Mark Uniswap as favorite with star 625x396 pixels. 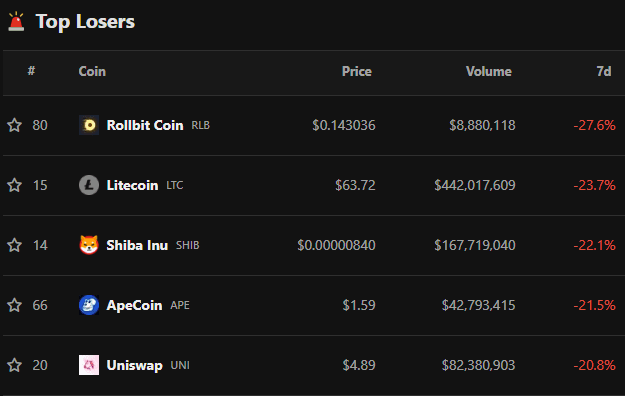(x=14, y=365)
